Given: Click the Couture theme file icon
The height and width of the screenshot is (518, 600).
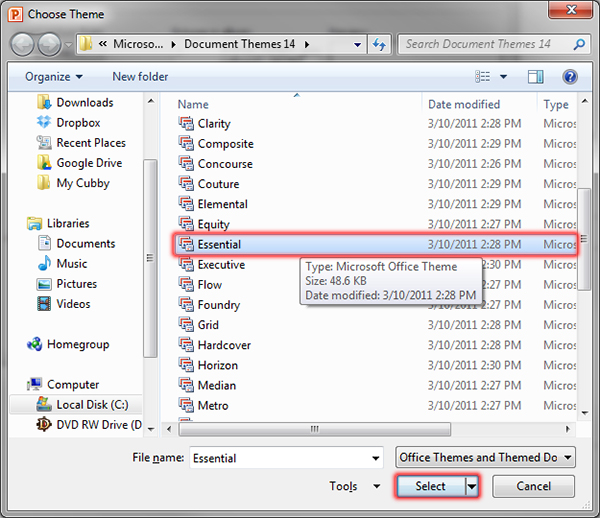Looking at the screenshot, I should (x=186, y=184).
